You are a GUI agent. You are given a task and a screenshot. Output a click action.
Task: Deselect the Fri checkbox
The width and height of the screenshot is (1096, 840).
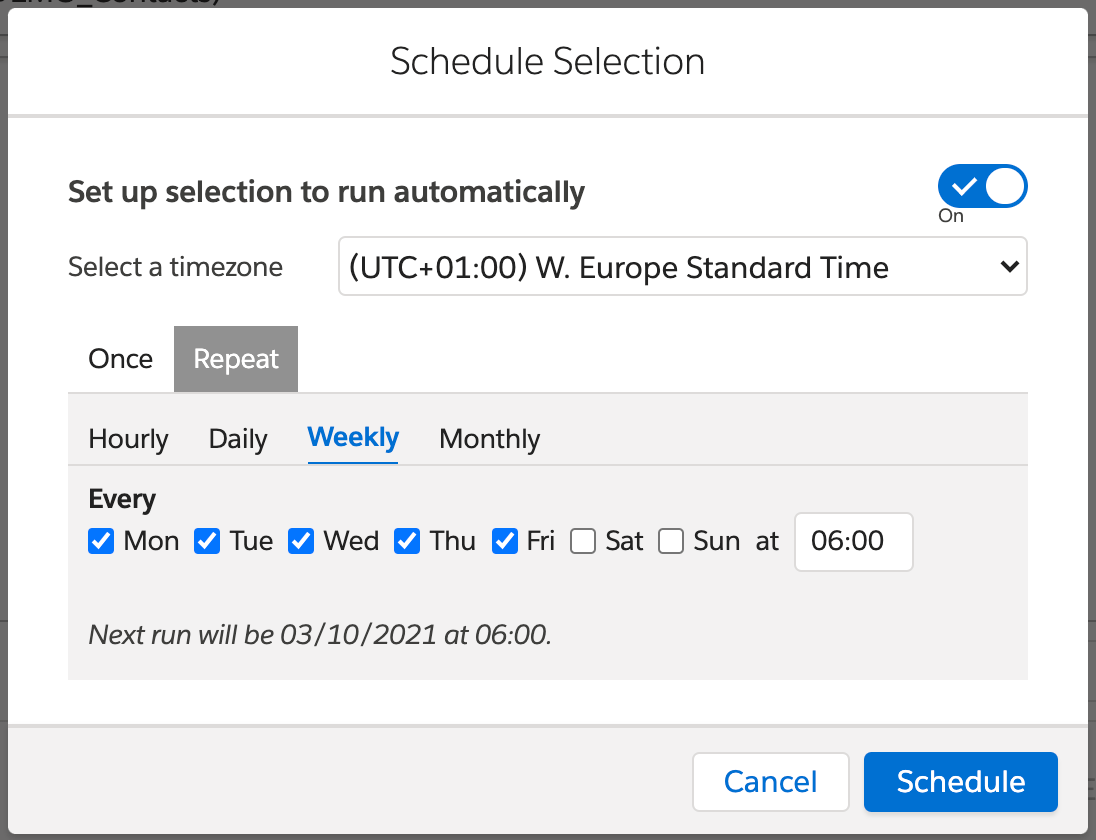[x=505, y=541]
